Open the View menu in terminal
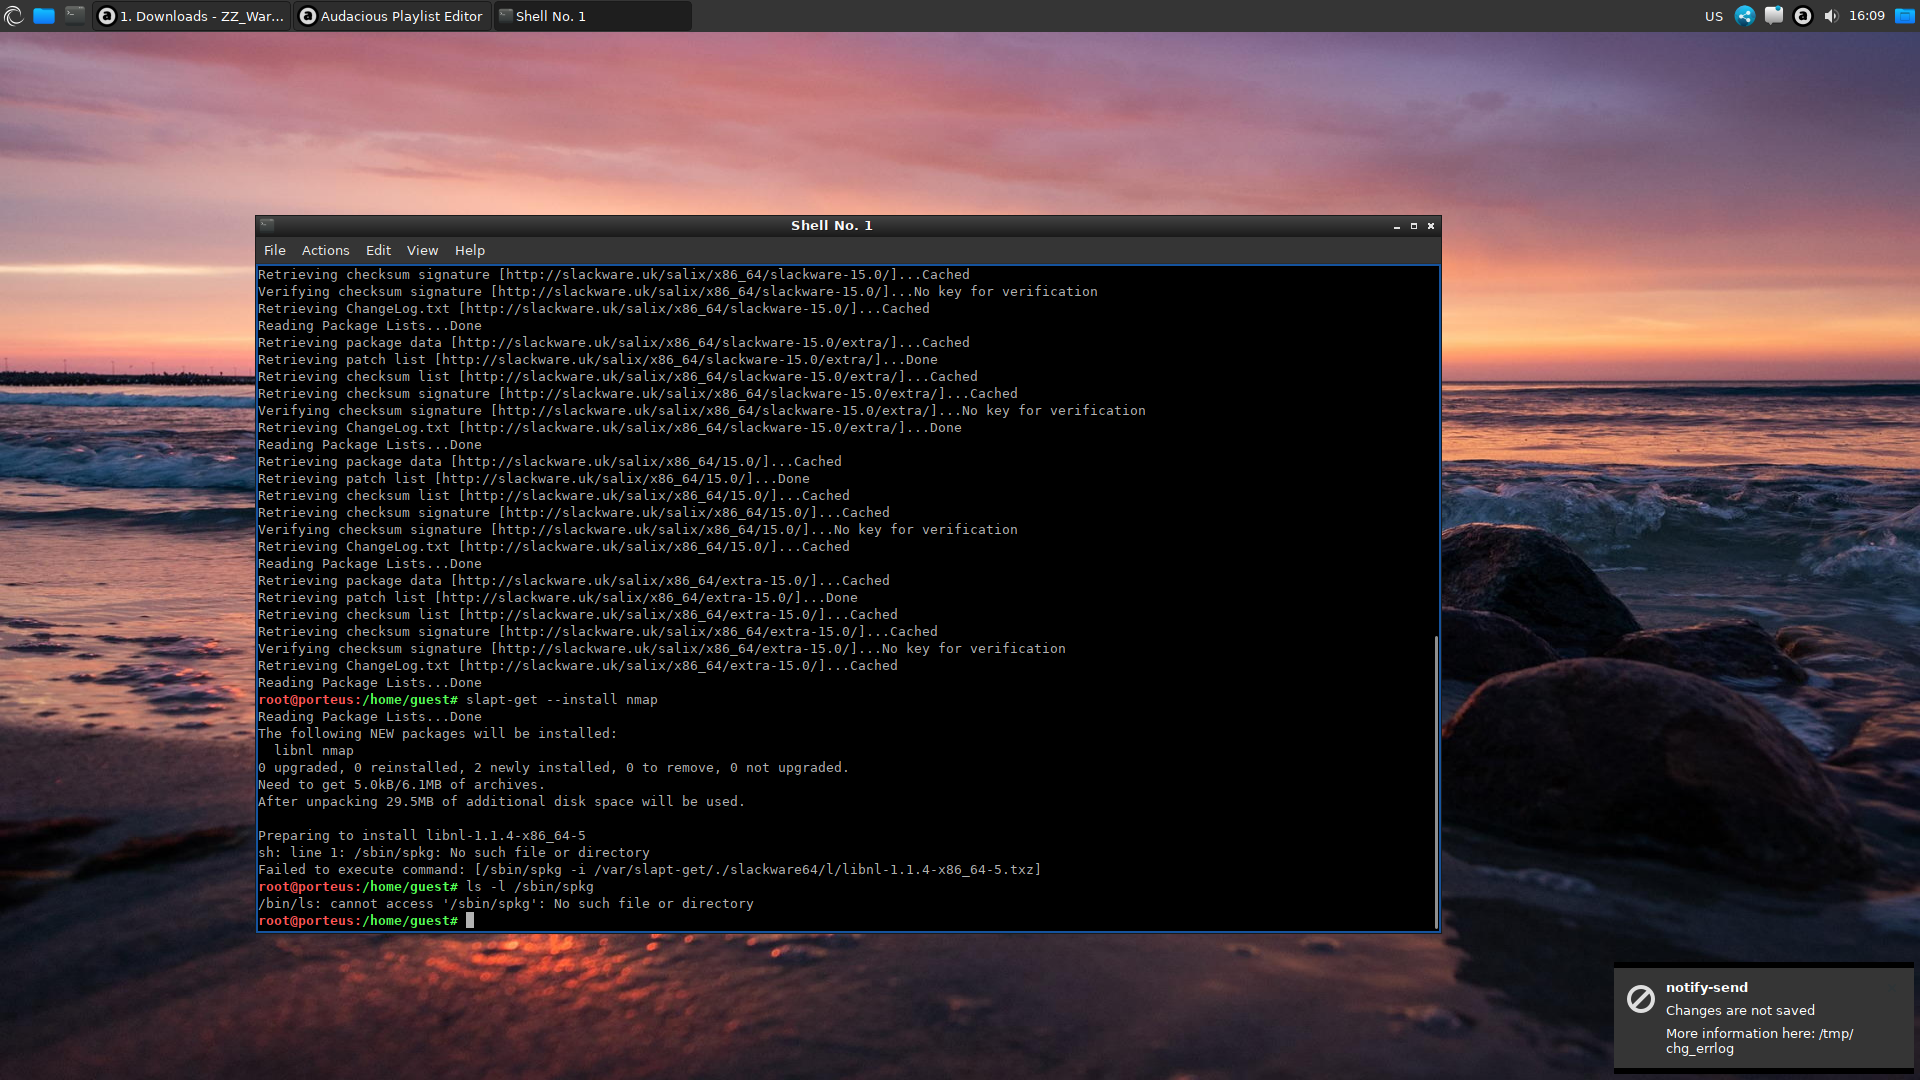Image resolution: width=1920 pixels, height=1080 pixels. (x=422, y=250)
